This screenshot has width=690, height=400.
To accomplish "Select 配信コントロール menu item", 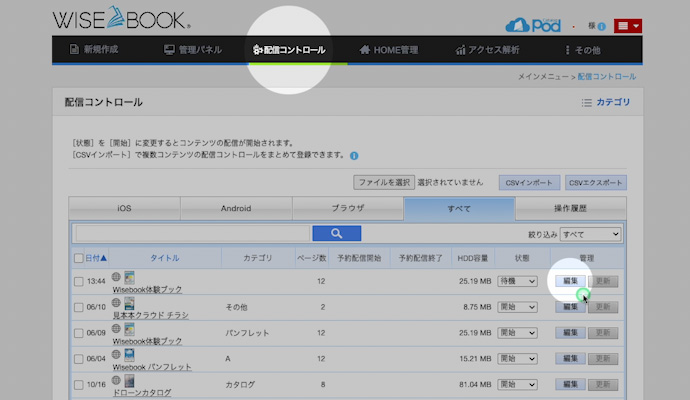I will coord(289,50).
